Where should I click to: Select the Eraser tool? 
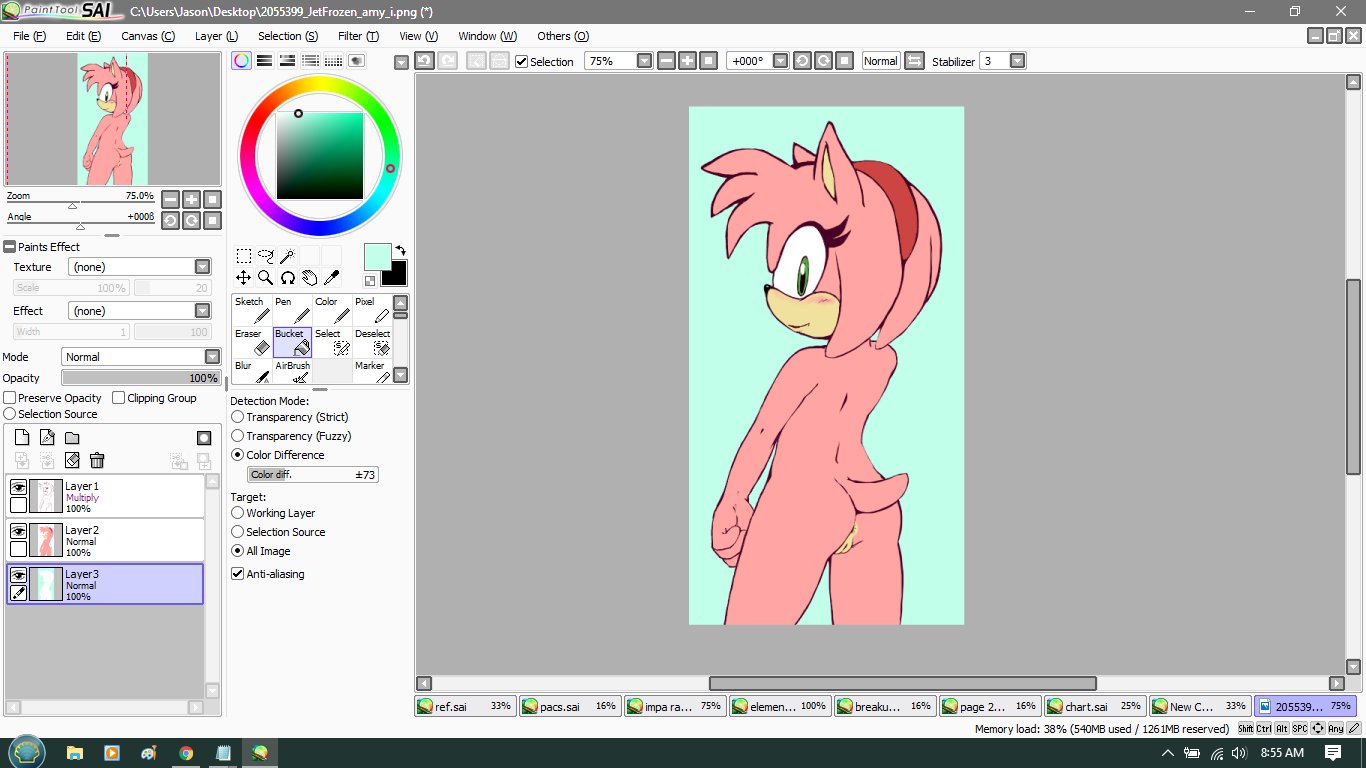tap(252, 341)
